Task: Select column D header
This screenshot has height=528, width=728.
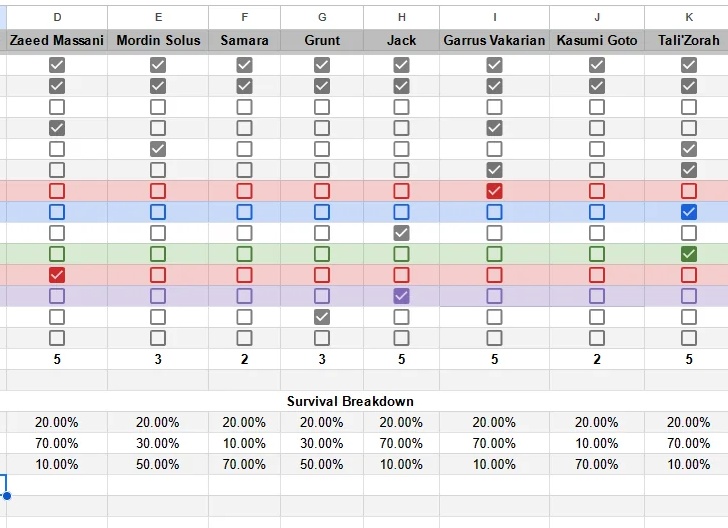Action: 57,17
